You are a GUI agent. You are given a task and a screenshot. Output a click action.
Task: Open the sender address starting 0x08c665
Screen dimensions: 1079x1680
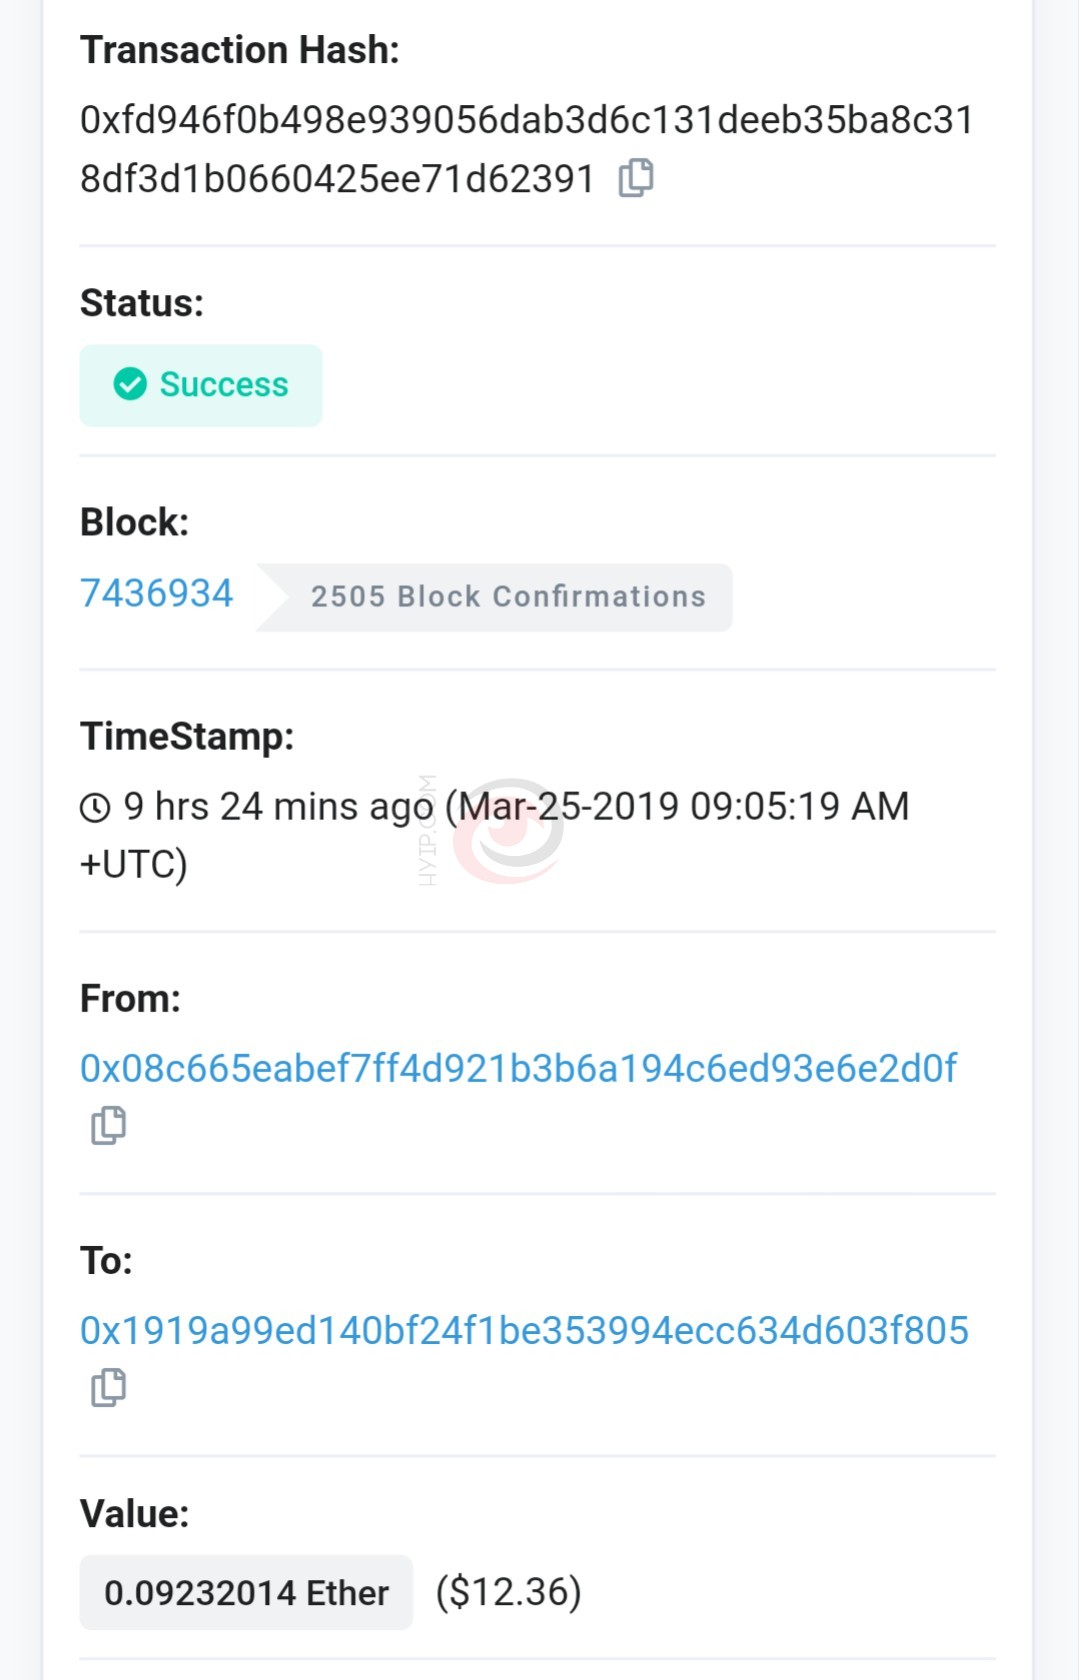click(x=518, y=1068)
